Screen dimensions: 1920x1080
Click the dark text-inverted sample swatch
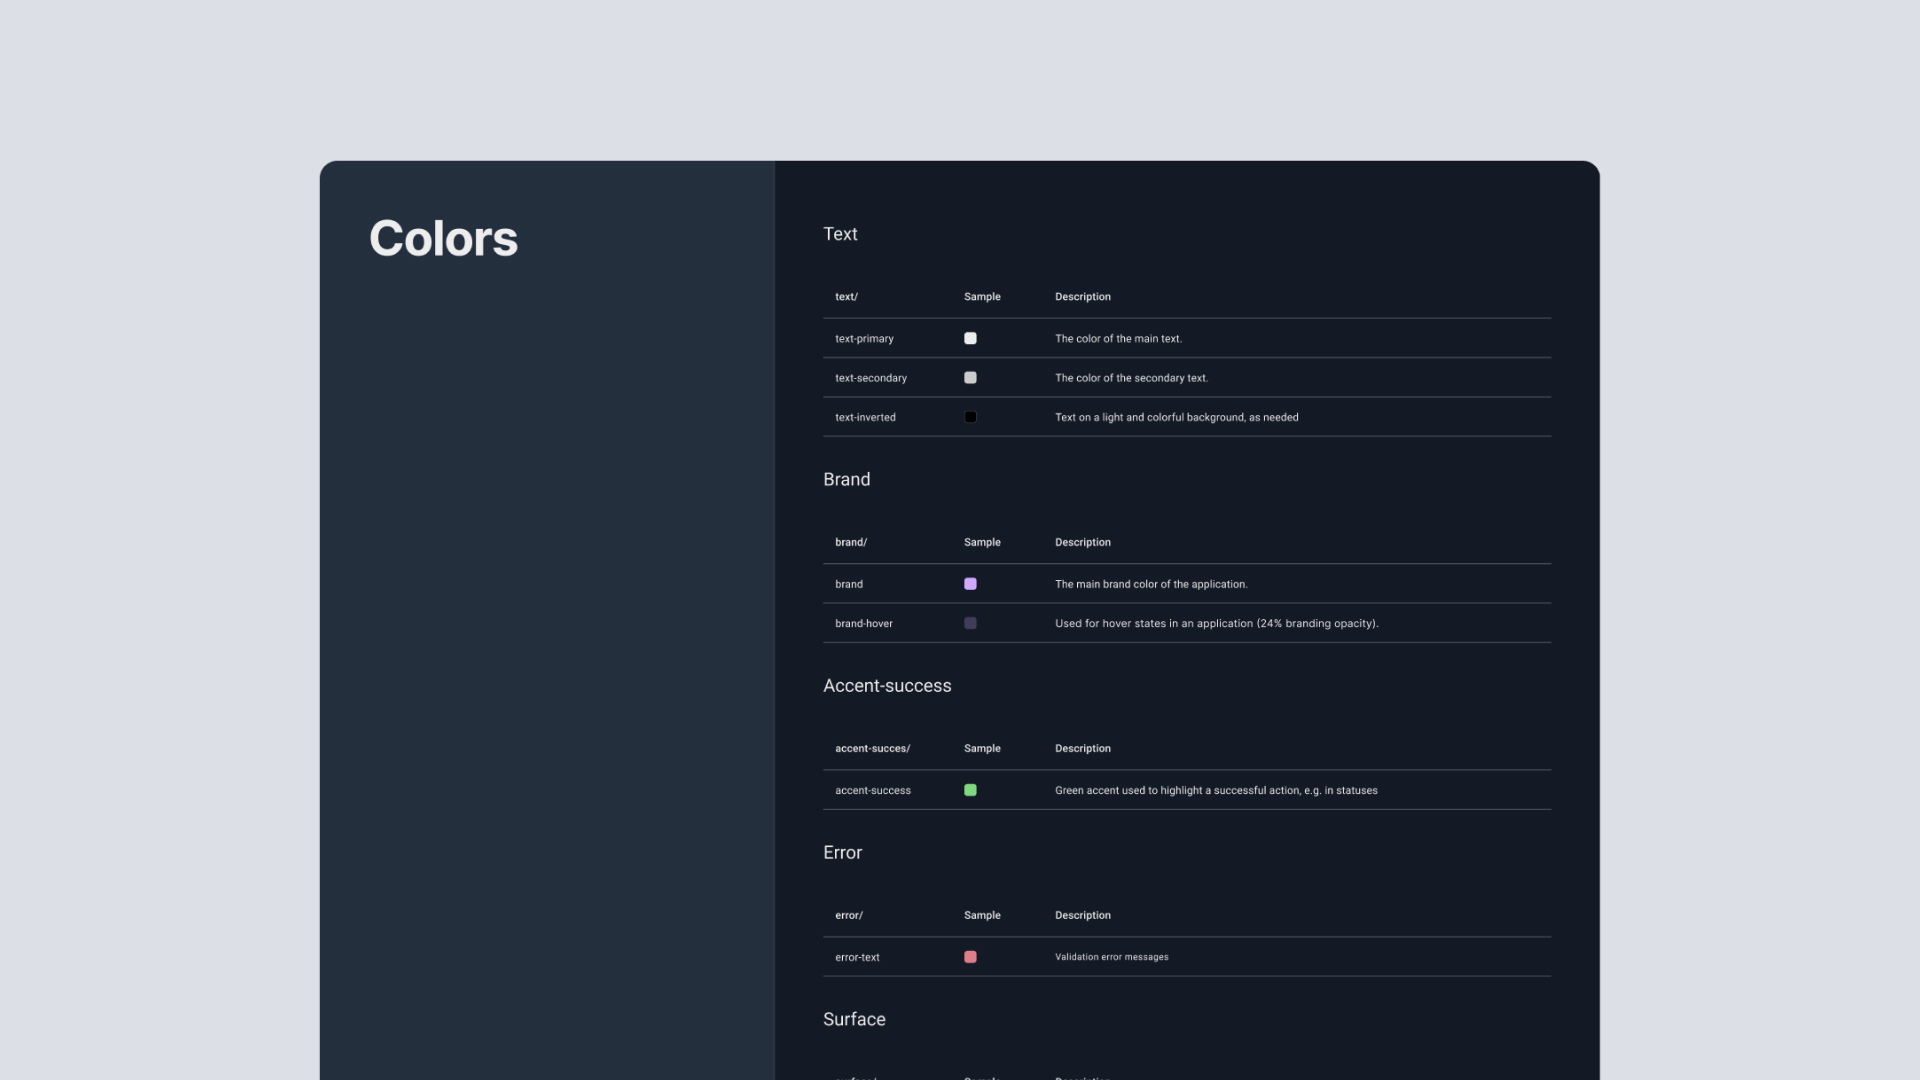tap(970, 417)
